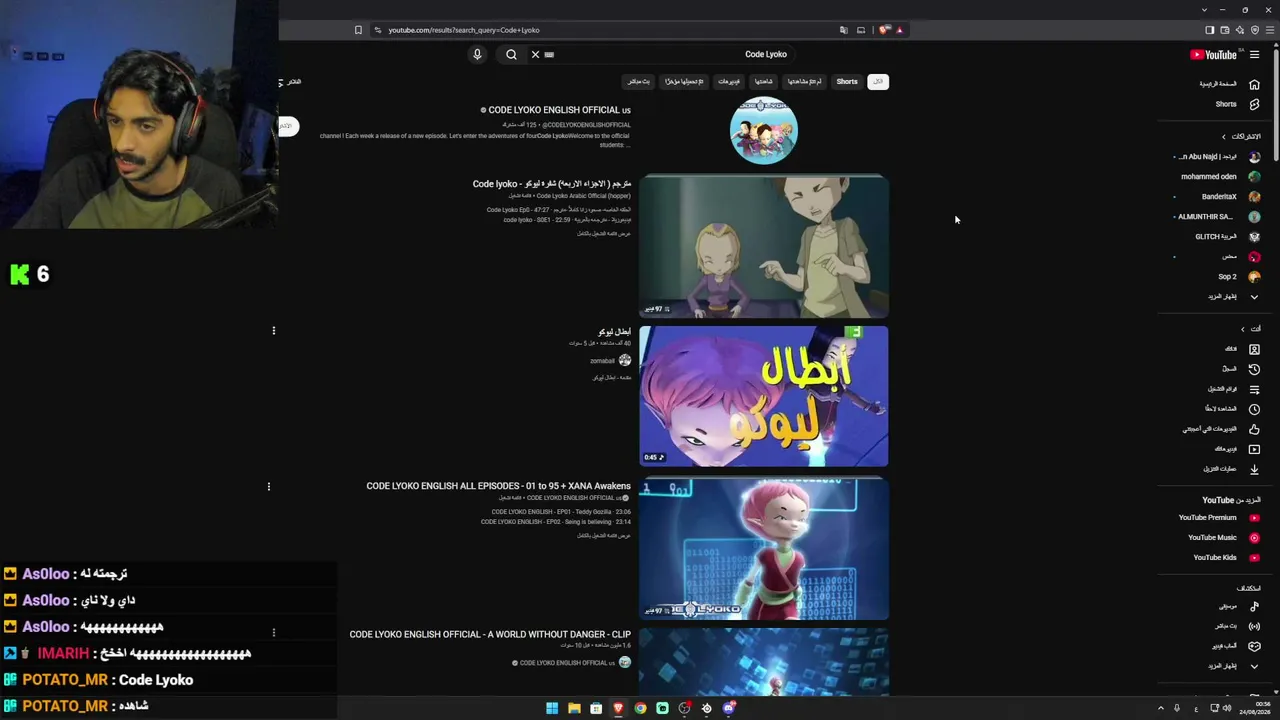Click the magnifier search button
Screen dimensions: 1280x720
tap(511, 54)
